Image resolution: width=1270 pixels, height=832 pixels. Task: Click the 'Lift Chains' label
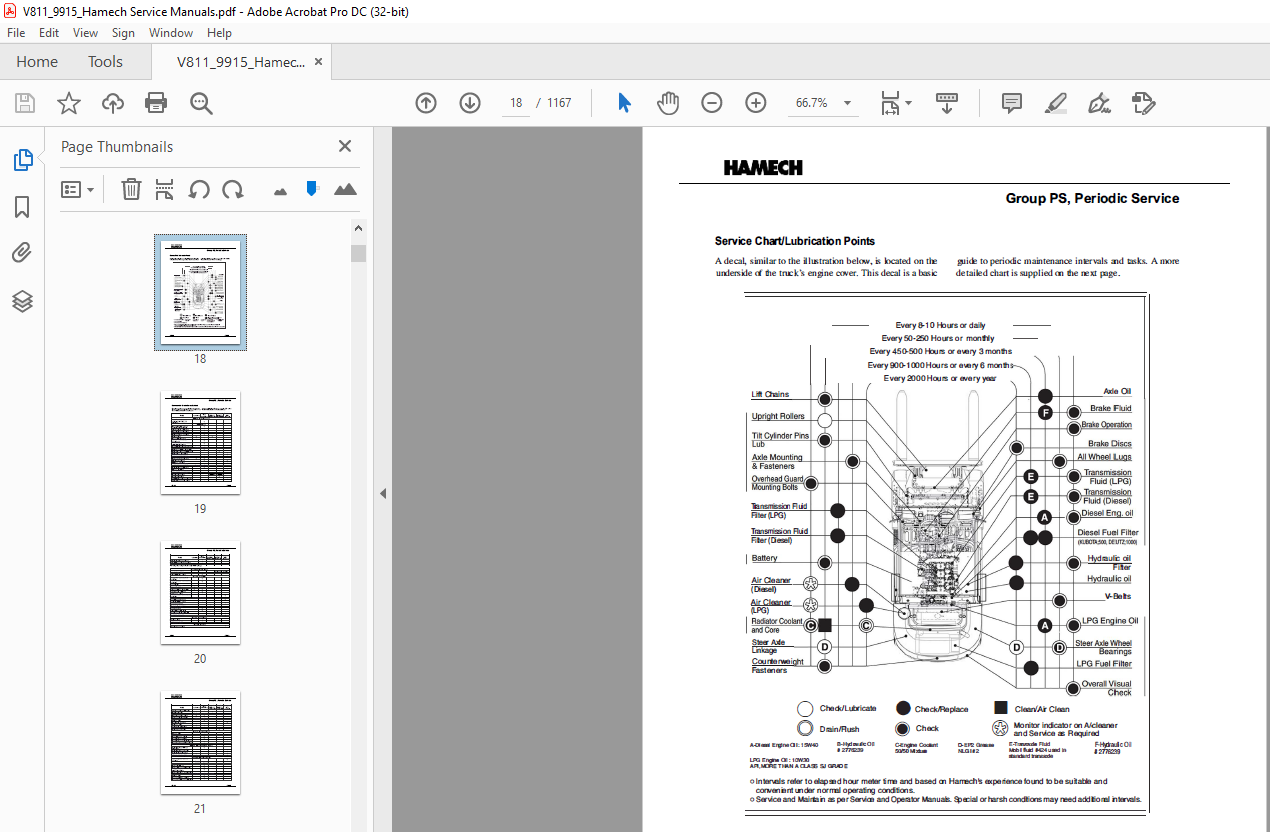tap(770, 394)
